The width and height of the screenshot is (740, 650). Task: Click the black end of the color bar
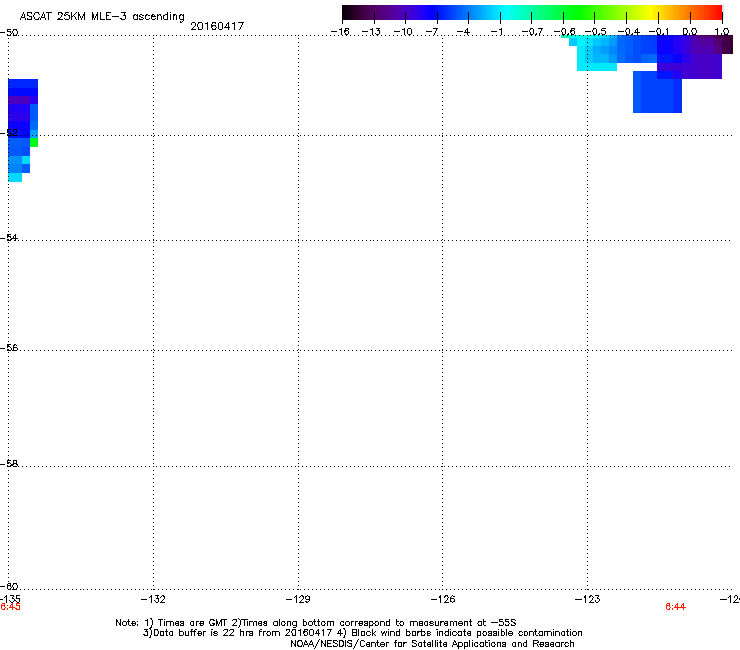[349, 12]
